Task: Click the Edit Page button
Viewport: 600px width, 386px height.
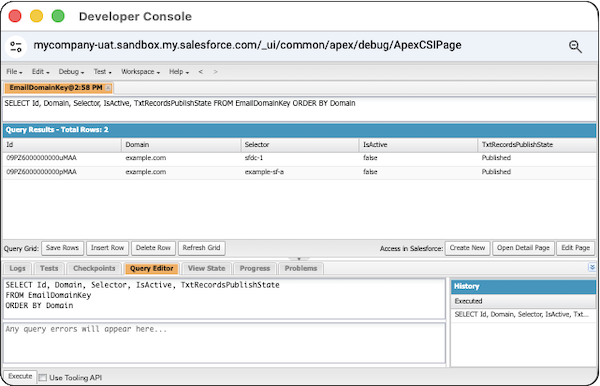Action: (576, 248)
